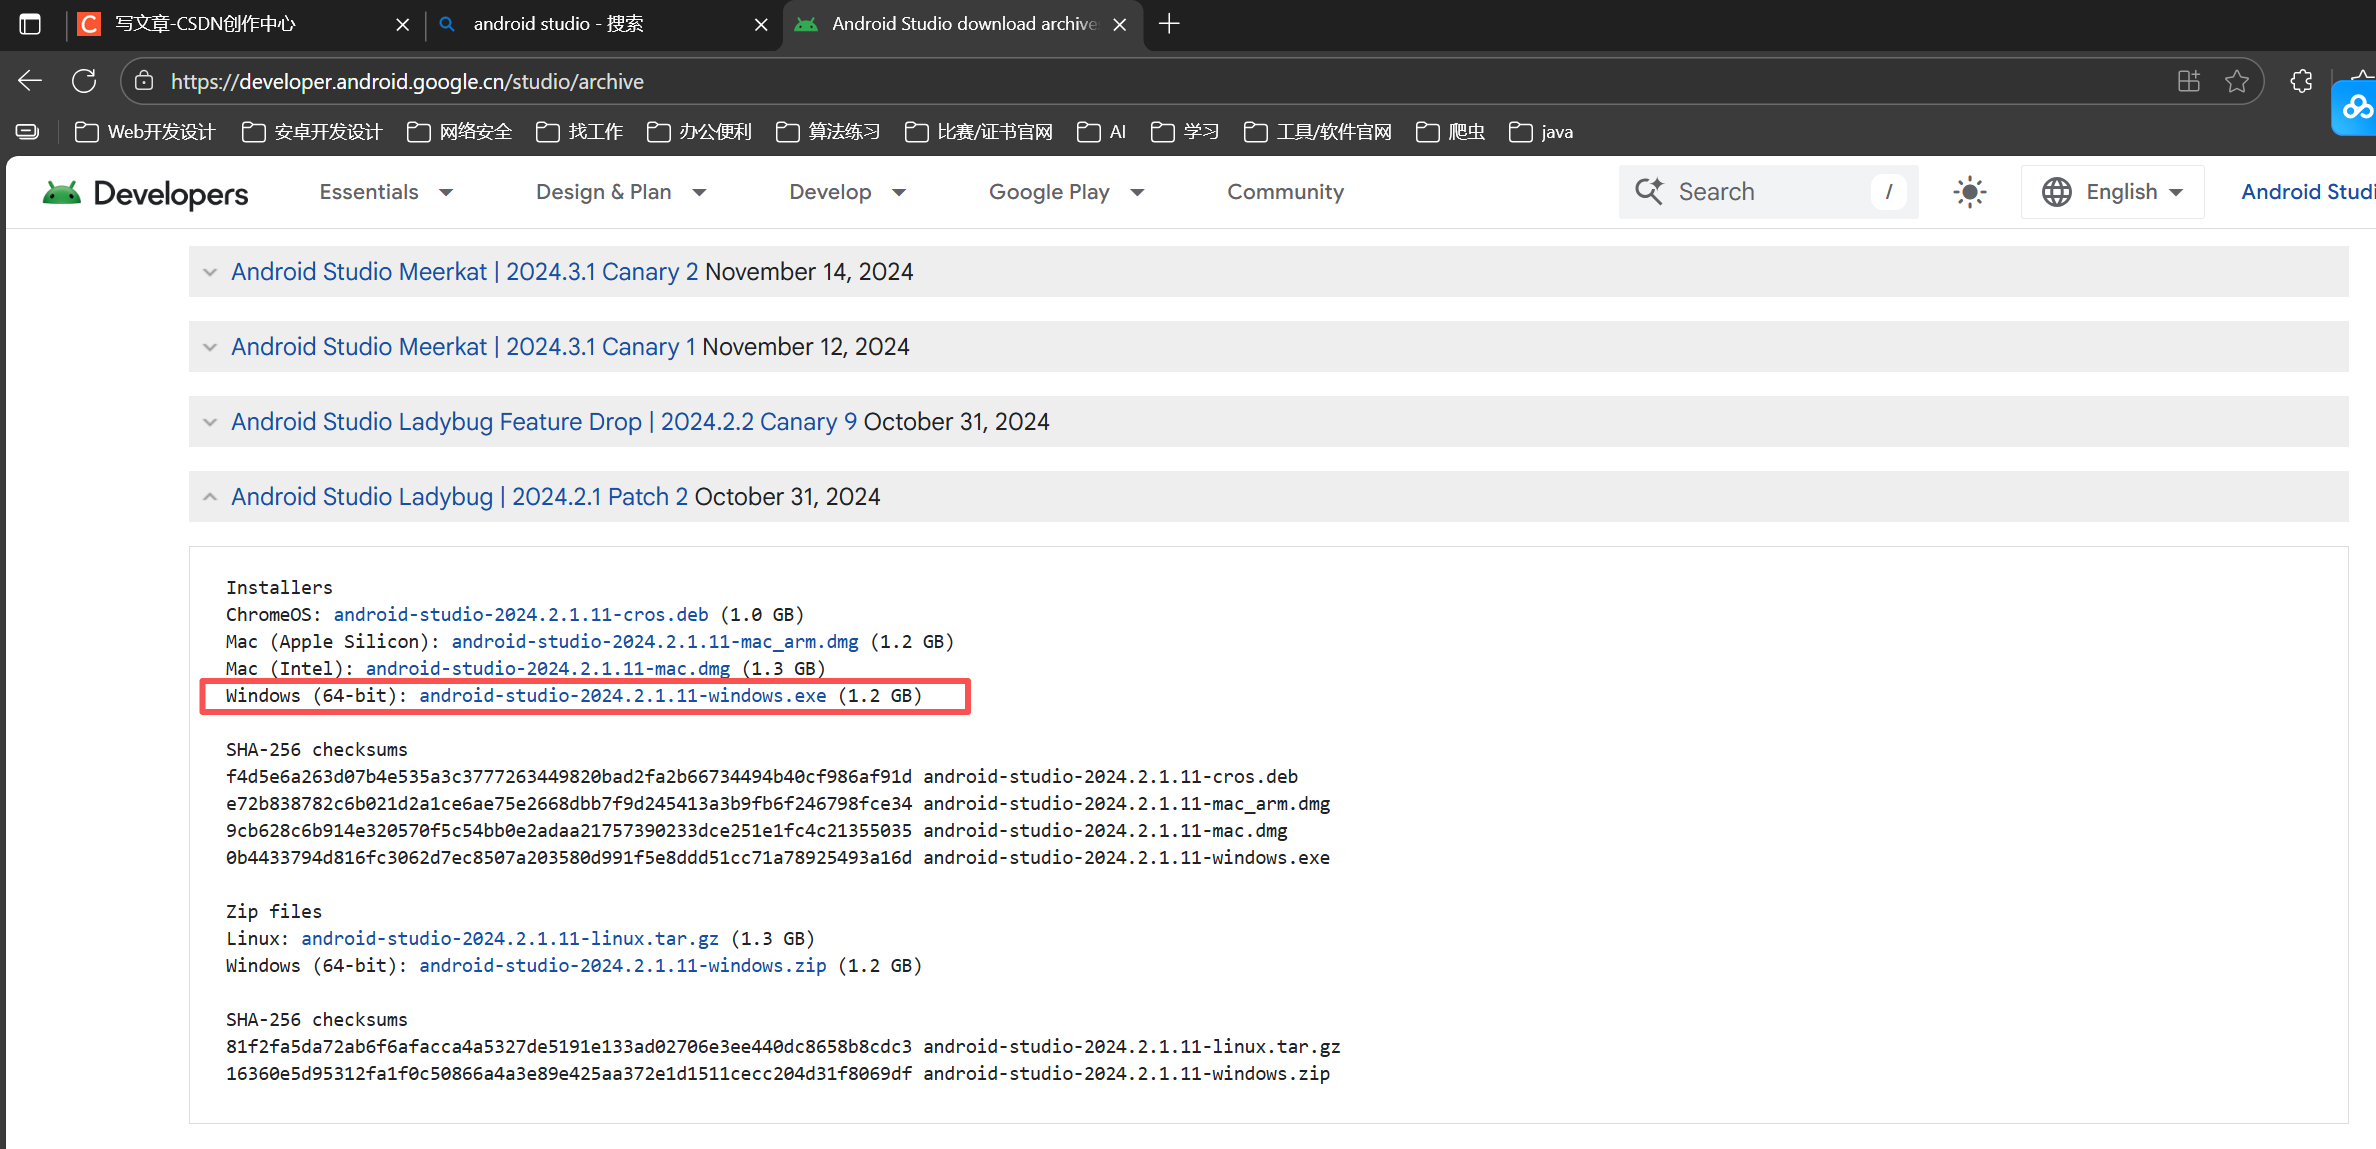This screenshot has height=1149, width=2376.
Task: Focus the Search input field
Action: click(1769, 192)
